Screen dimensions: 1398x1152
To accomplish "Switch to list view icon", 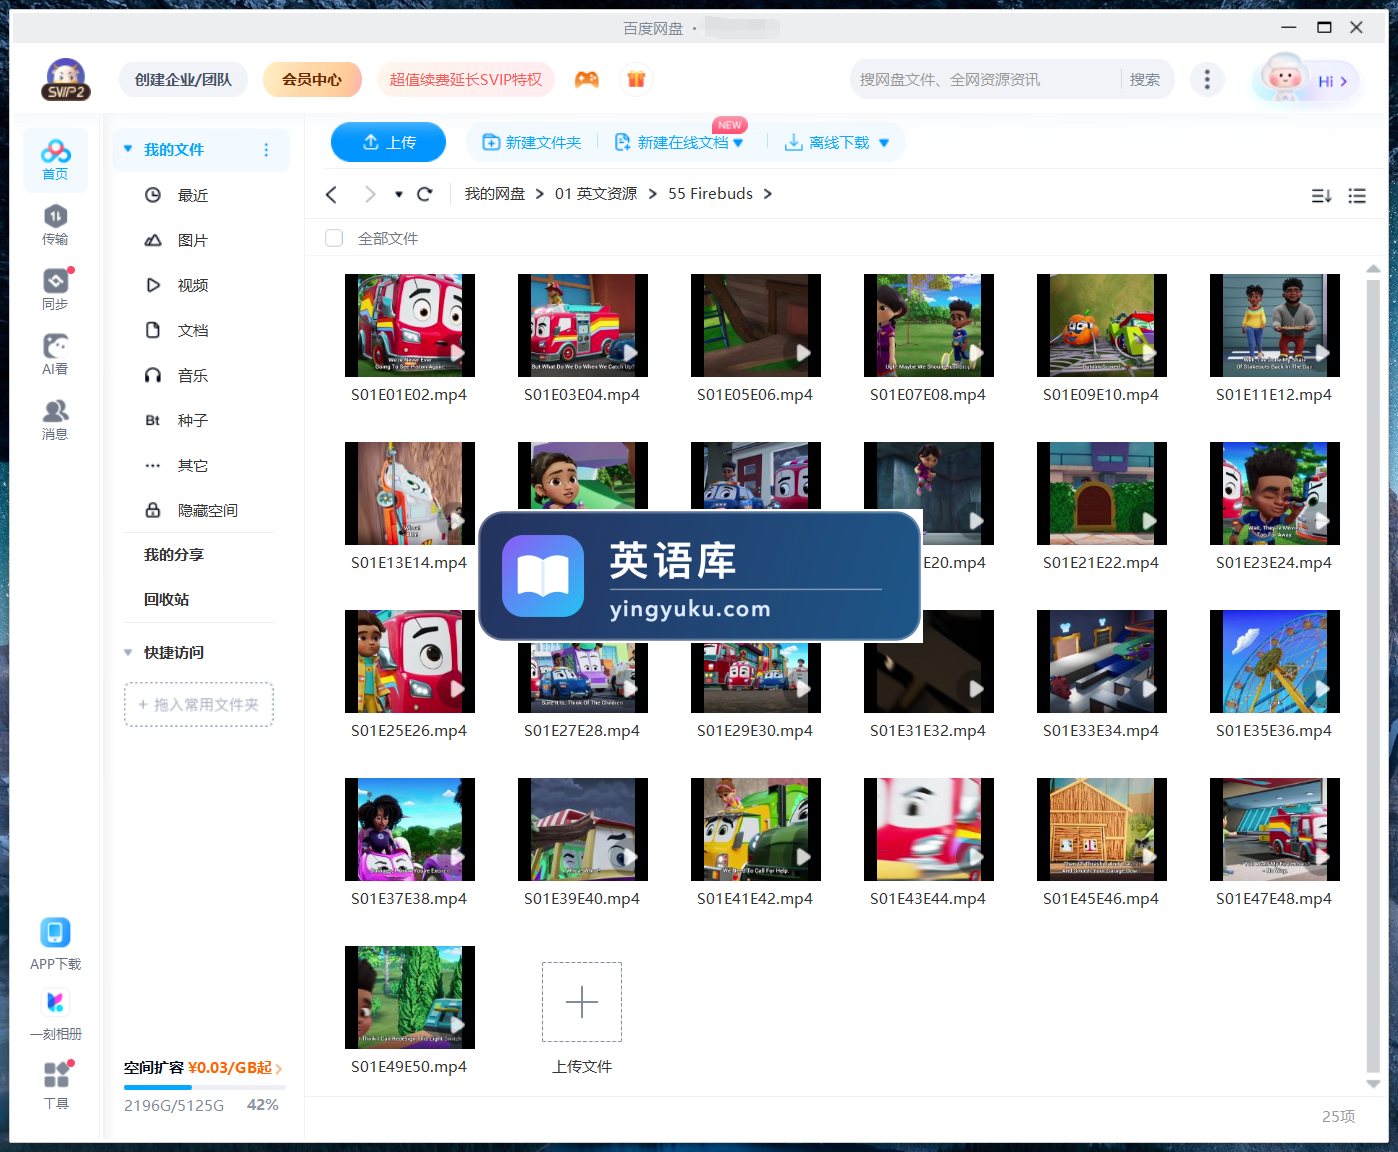I will pyautogui.click(x=1357, y=196).
